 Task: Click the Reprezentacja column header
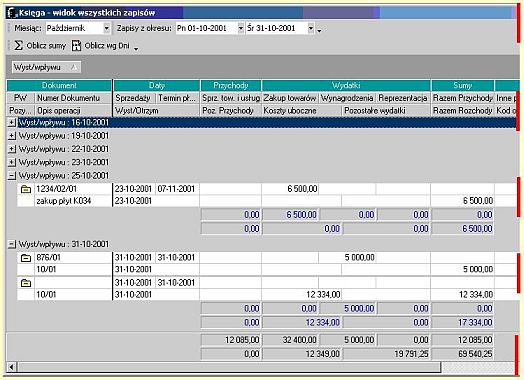403,98
